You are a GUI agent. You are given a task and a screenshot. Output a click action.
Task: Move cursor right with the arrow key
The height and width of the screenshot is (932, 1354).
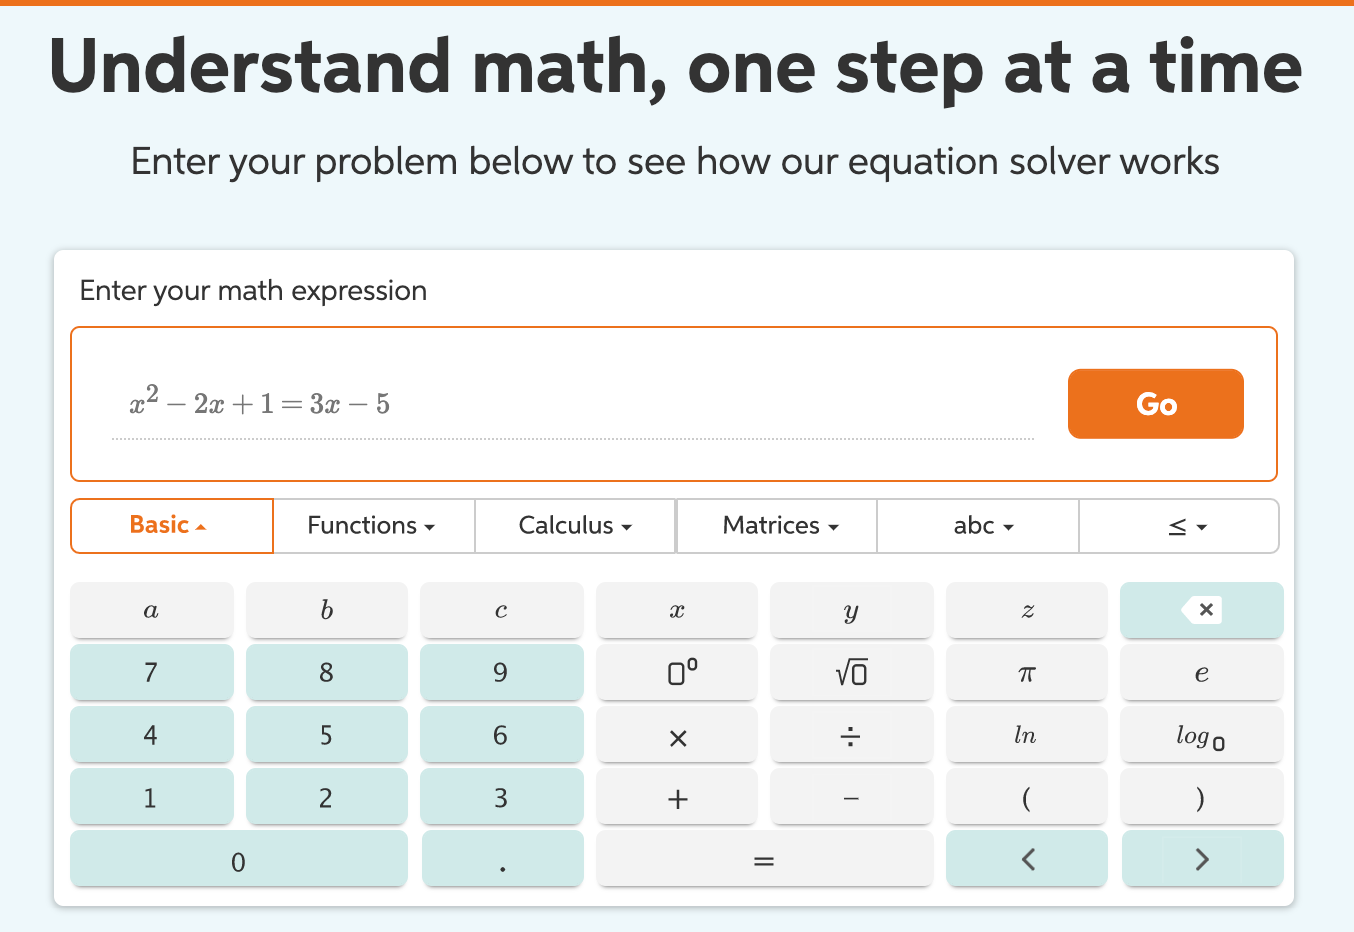click(1201, 858)
